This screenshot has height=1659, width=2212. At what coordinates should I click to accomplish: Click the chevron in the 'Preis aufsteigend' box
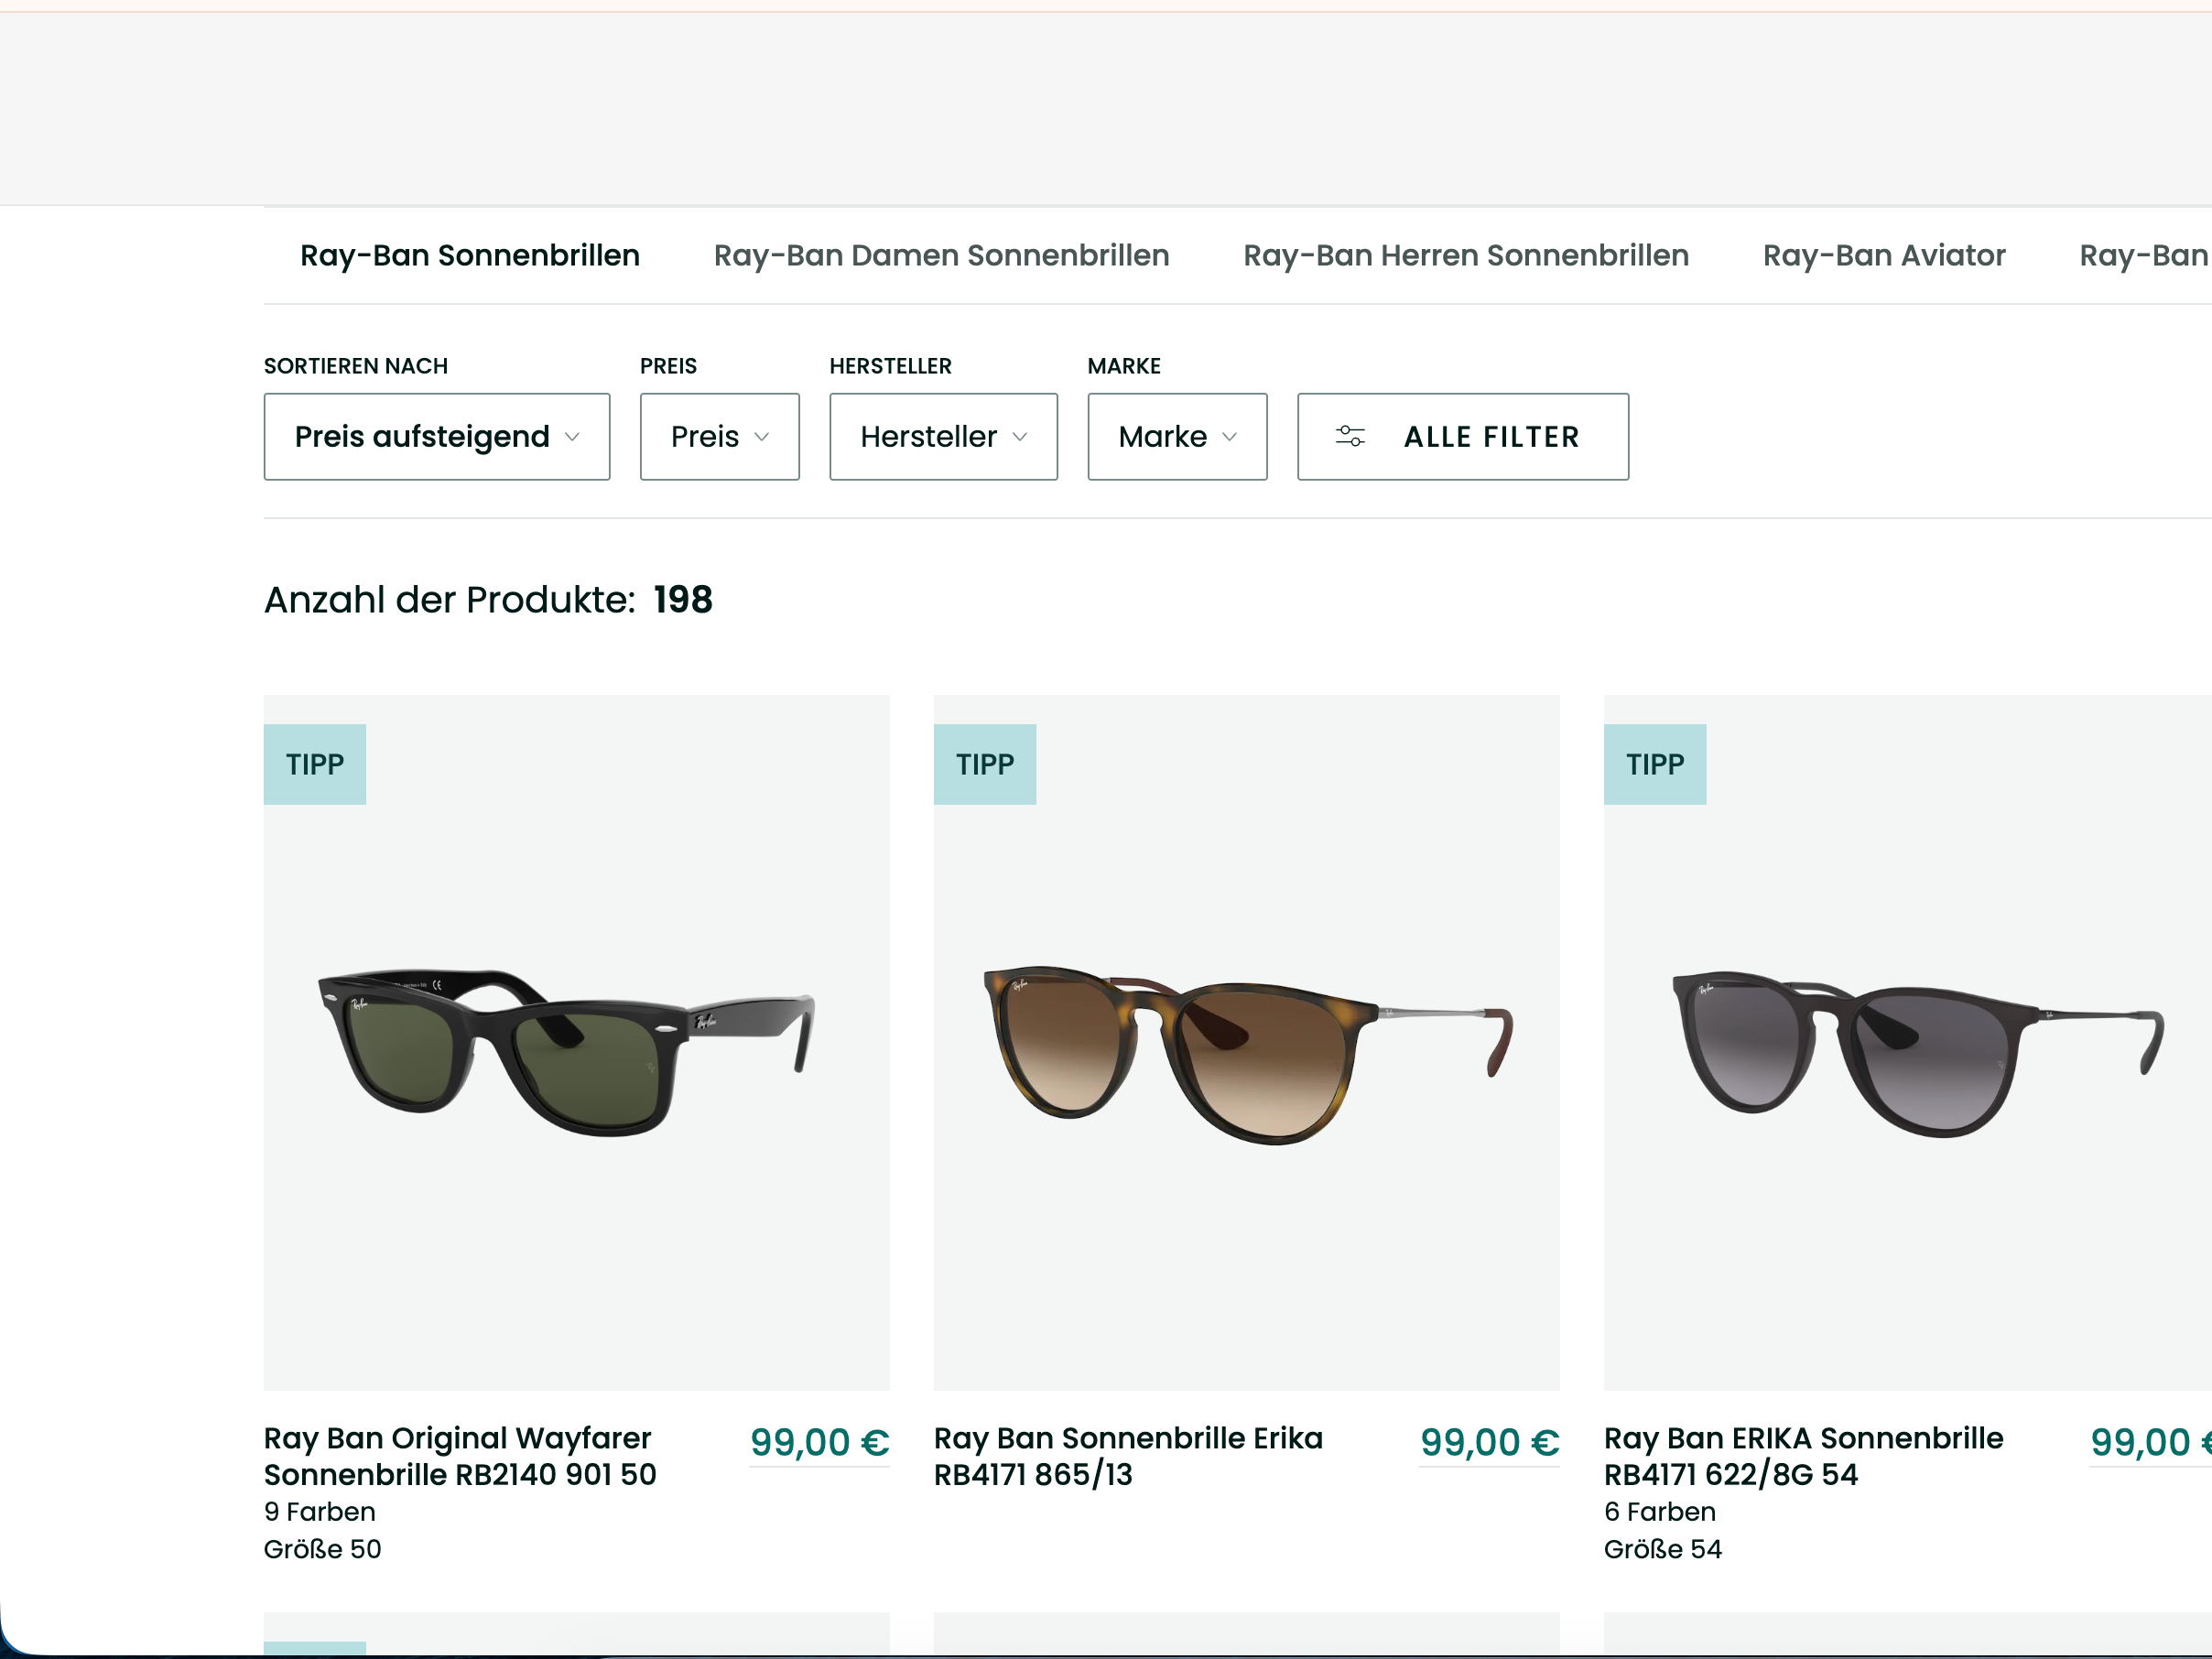[x=572, y=438]
